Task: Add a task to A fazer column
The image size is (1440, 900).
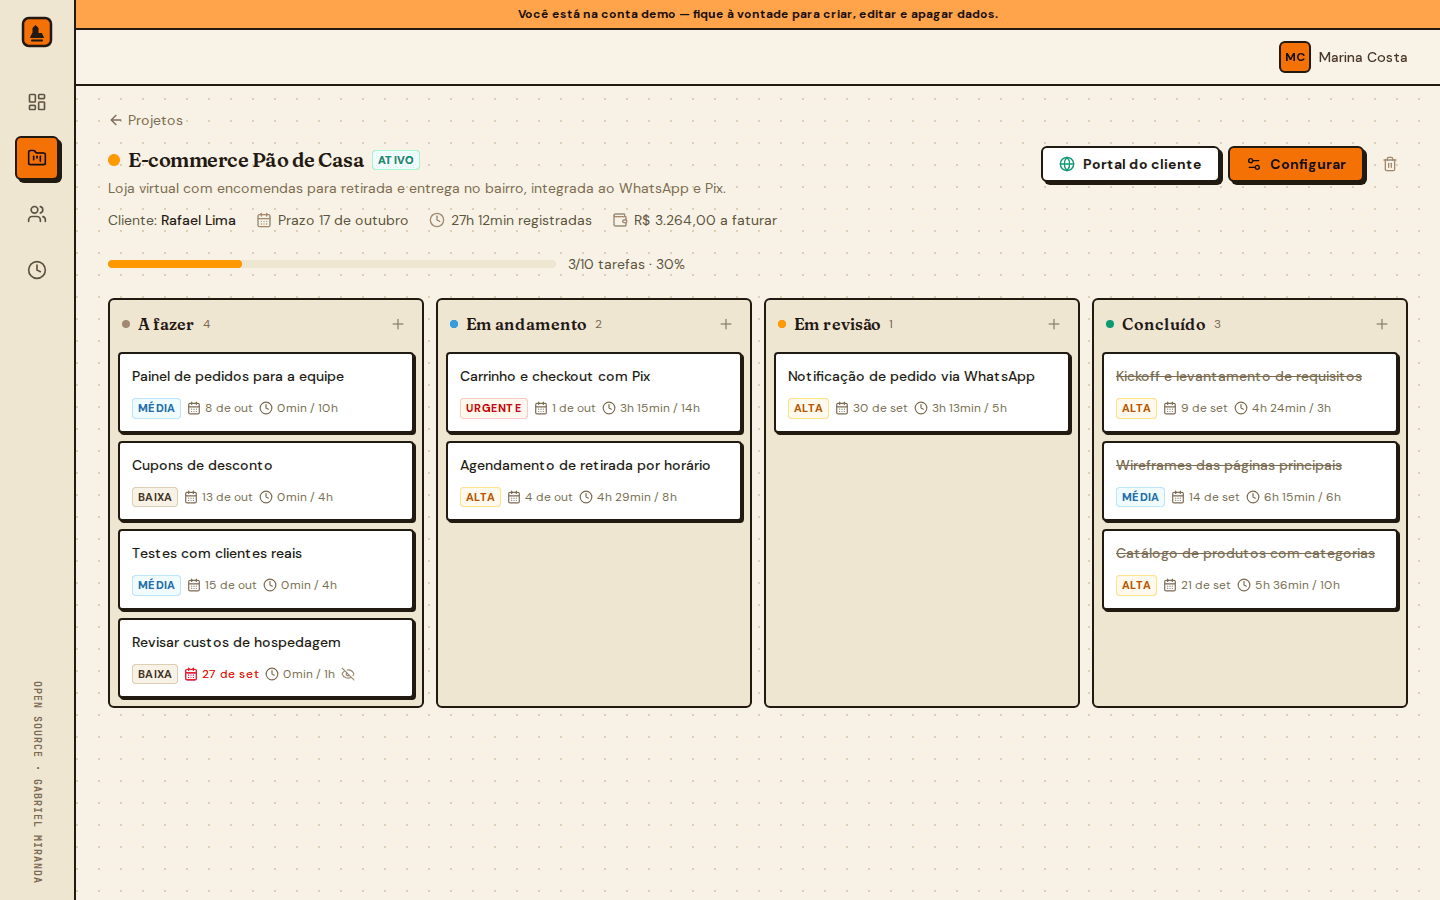Action: [398, 324]
